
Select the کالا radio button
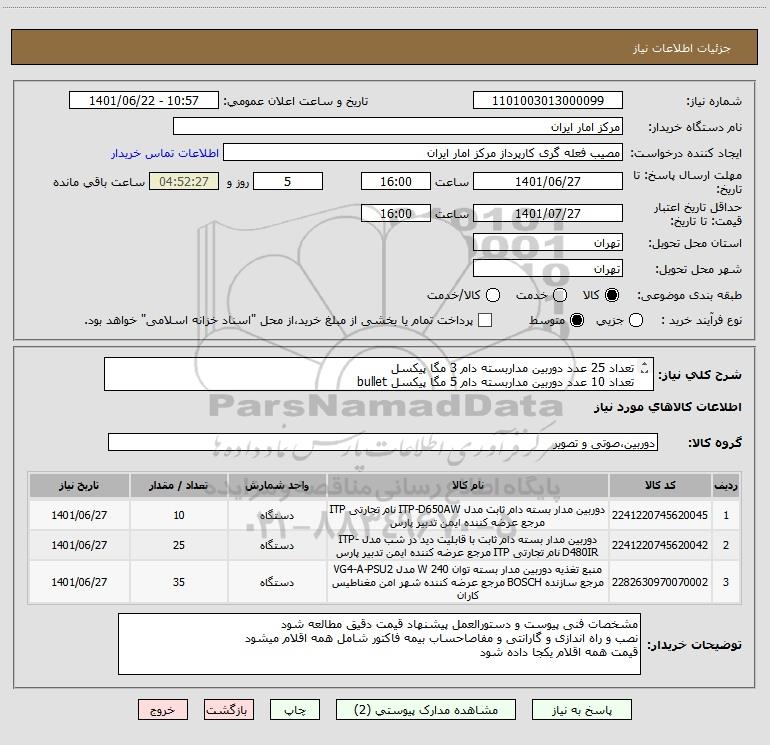pos(612,295)
